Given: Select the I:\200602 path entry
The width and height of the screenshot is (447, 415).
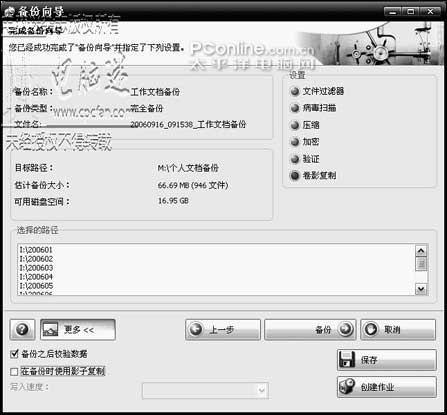Looking at the screenshot, I should pos(36,259).
